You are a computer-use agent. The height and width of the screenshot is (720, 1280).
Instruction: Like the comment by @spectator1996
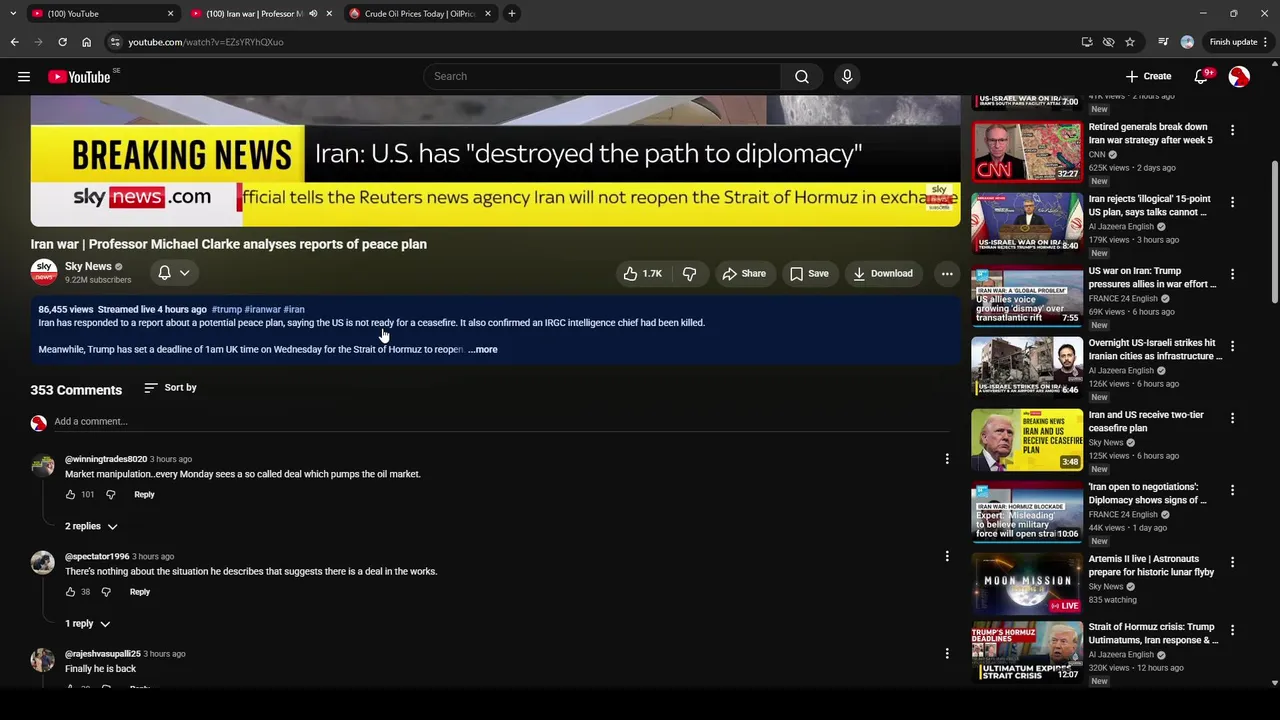[x=70, y=592]
